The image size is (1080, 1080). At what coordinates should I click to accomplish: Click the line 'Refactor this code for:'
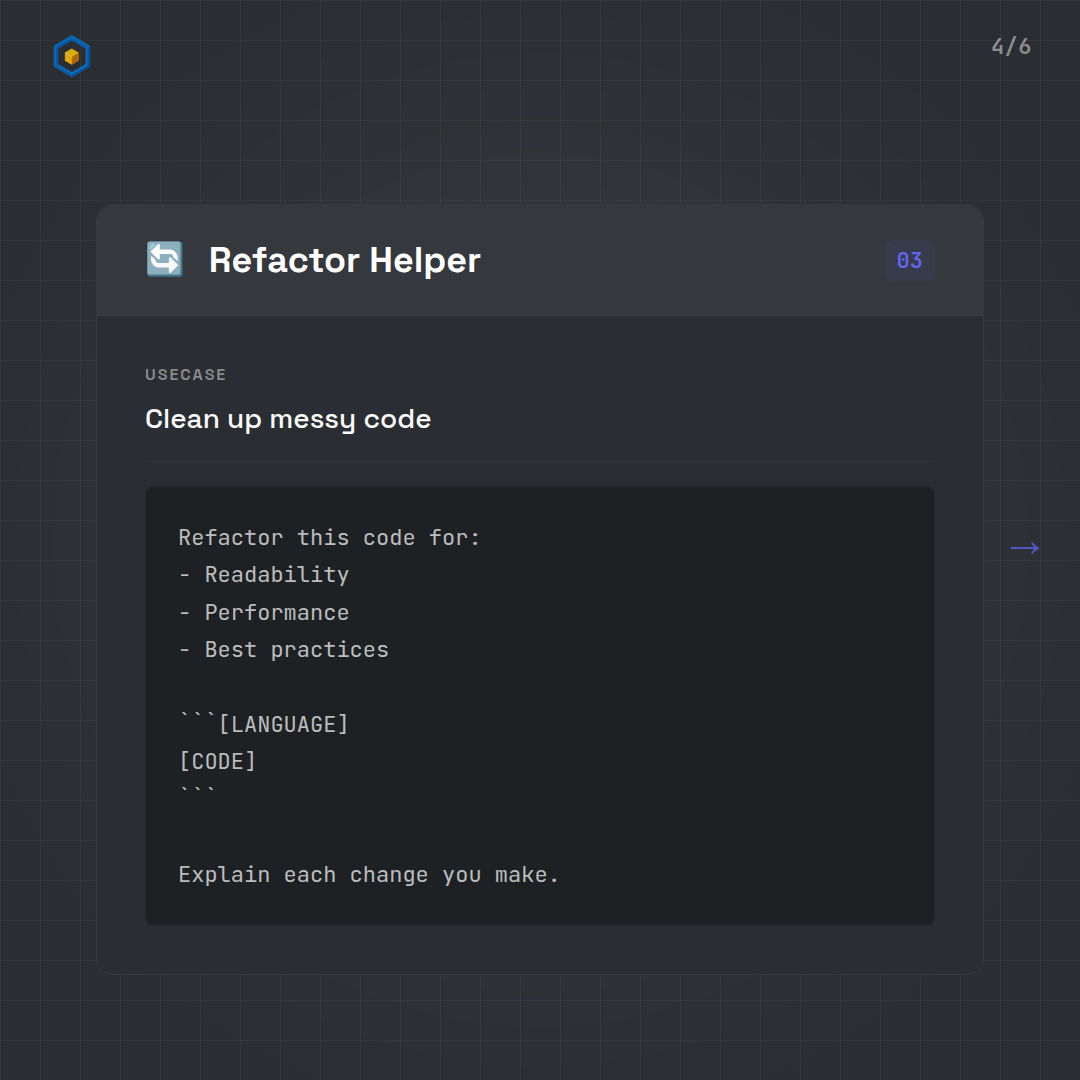coord(329,538)
